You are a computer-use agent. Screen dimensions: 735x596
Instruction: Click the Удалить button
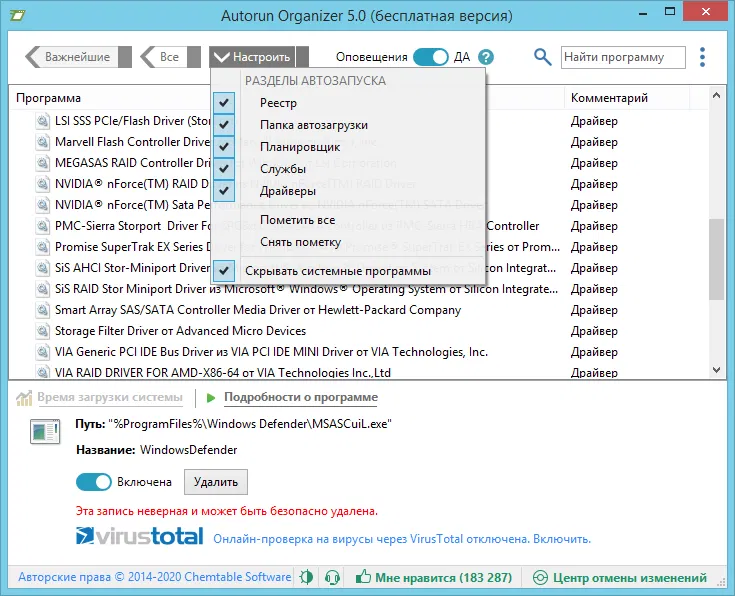click(x=216, y=482)
